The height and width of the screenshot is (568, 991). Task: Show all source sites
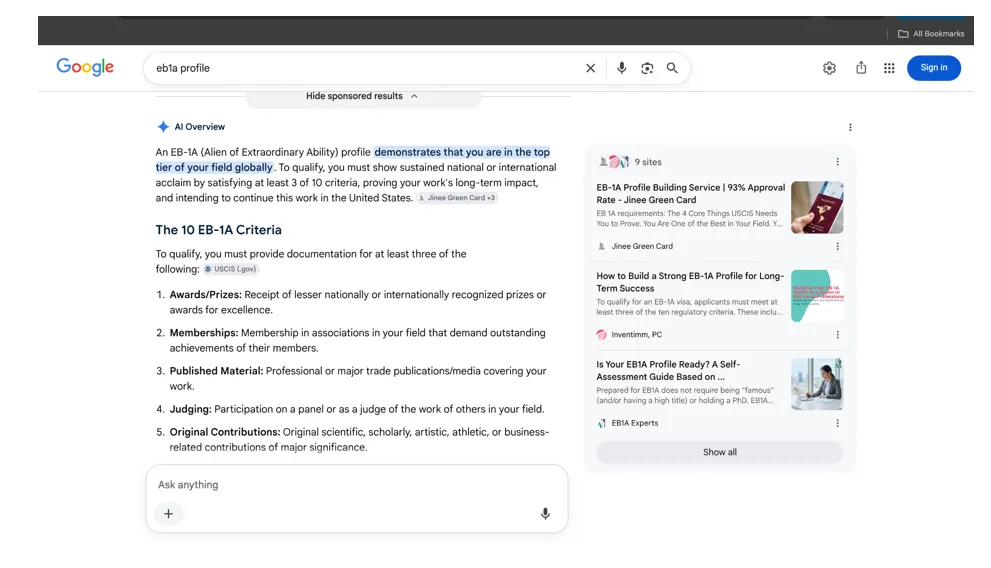719,452
